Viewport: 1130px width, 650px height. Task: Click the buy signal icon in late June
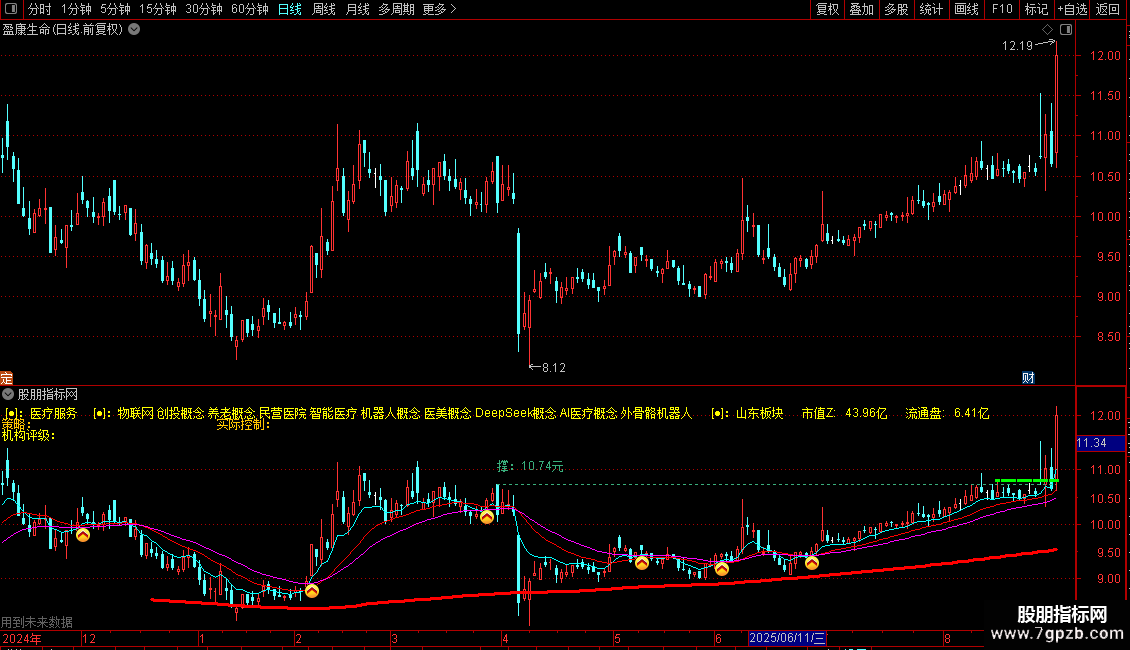click(x=812, y=563)
